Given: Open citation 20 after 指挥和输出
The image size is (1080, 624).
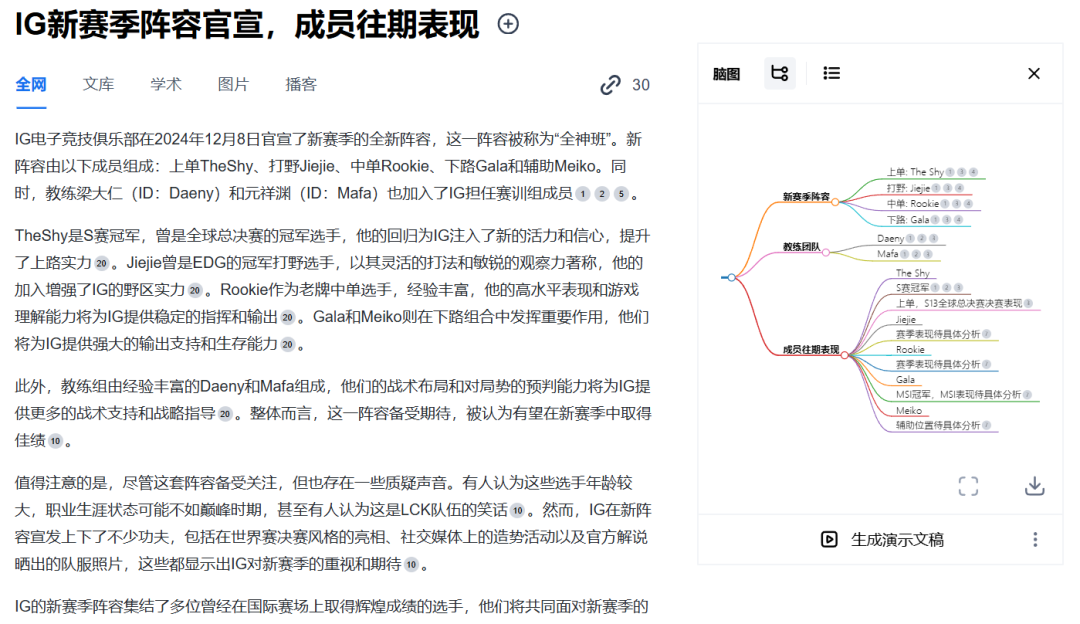Looking at the screenshot, I should coord(288,318).
